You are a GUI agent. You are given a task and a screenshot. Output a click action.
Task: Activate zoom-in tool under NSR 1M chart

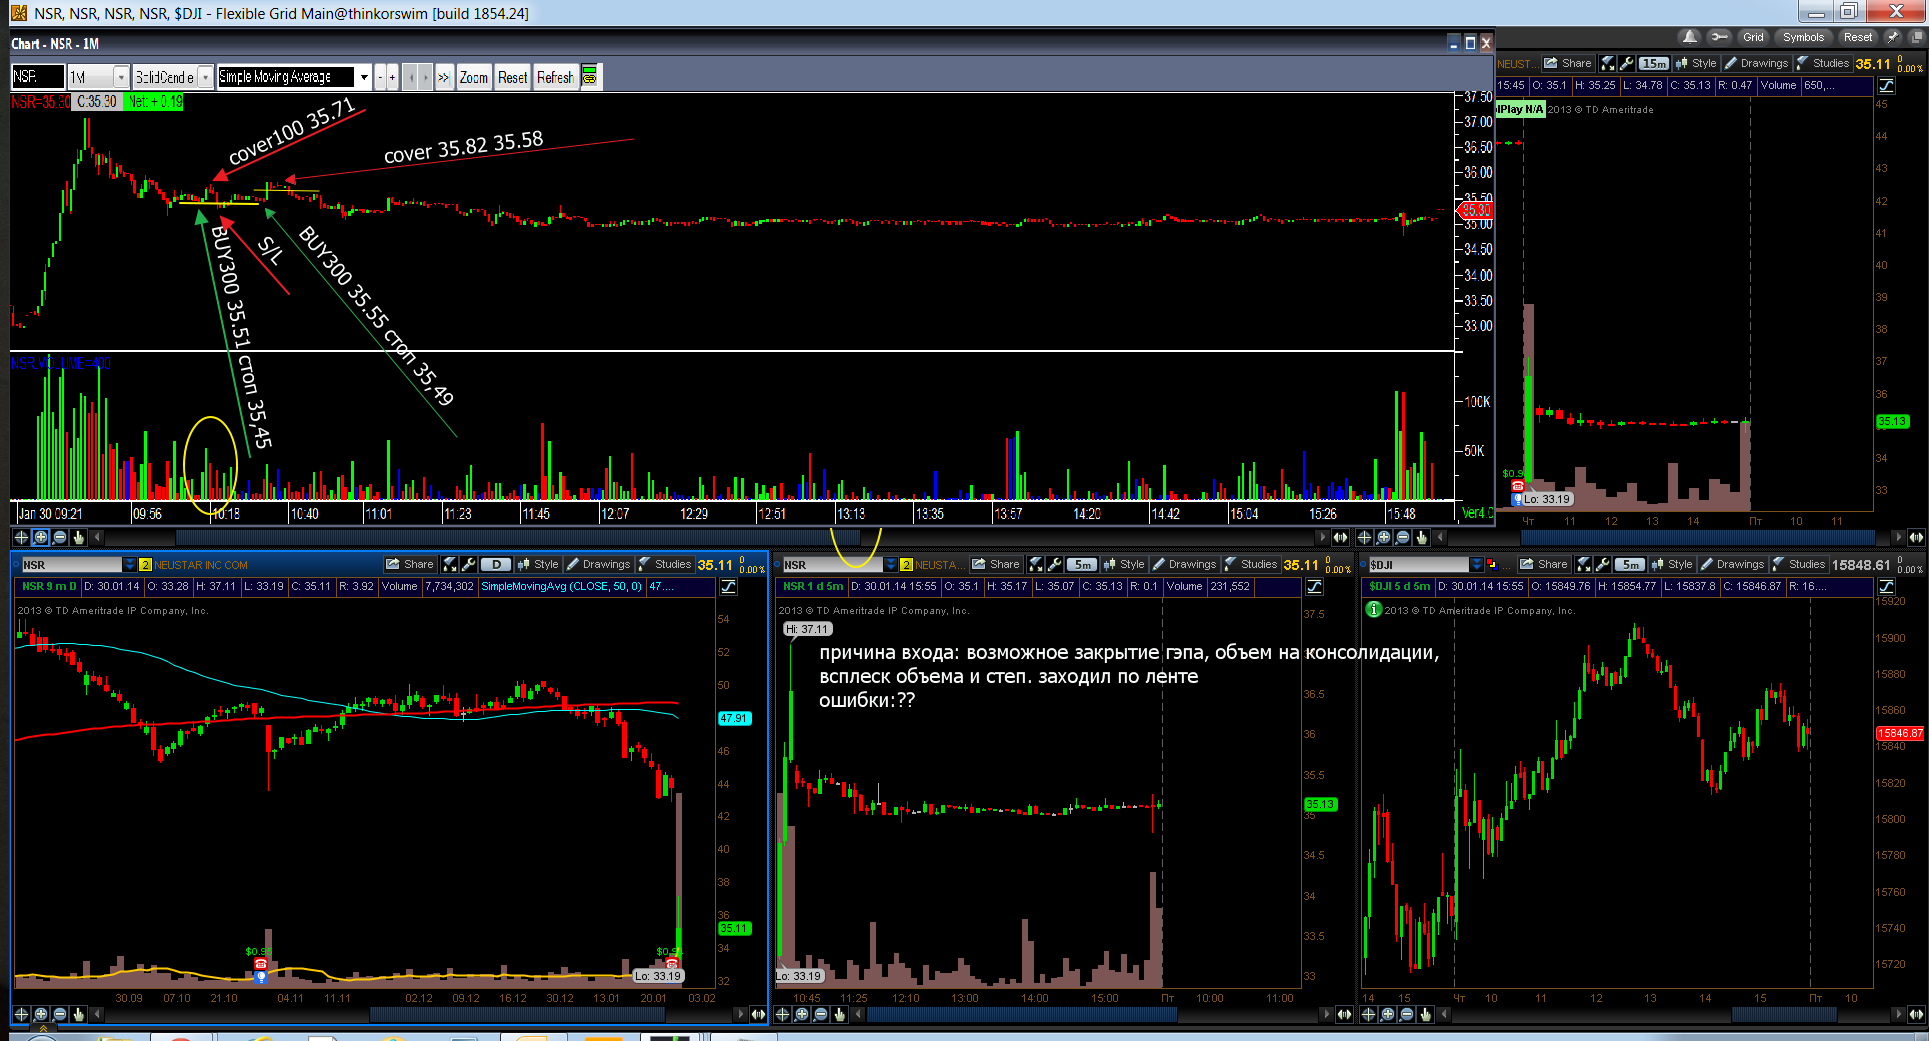point(40,537)
